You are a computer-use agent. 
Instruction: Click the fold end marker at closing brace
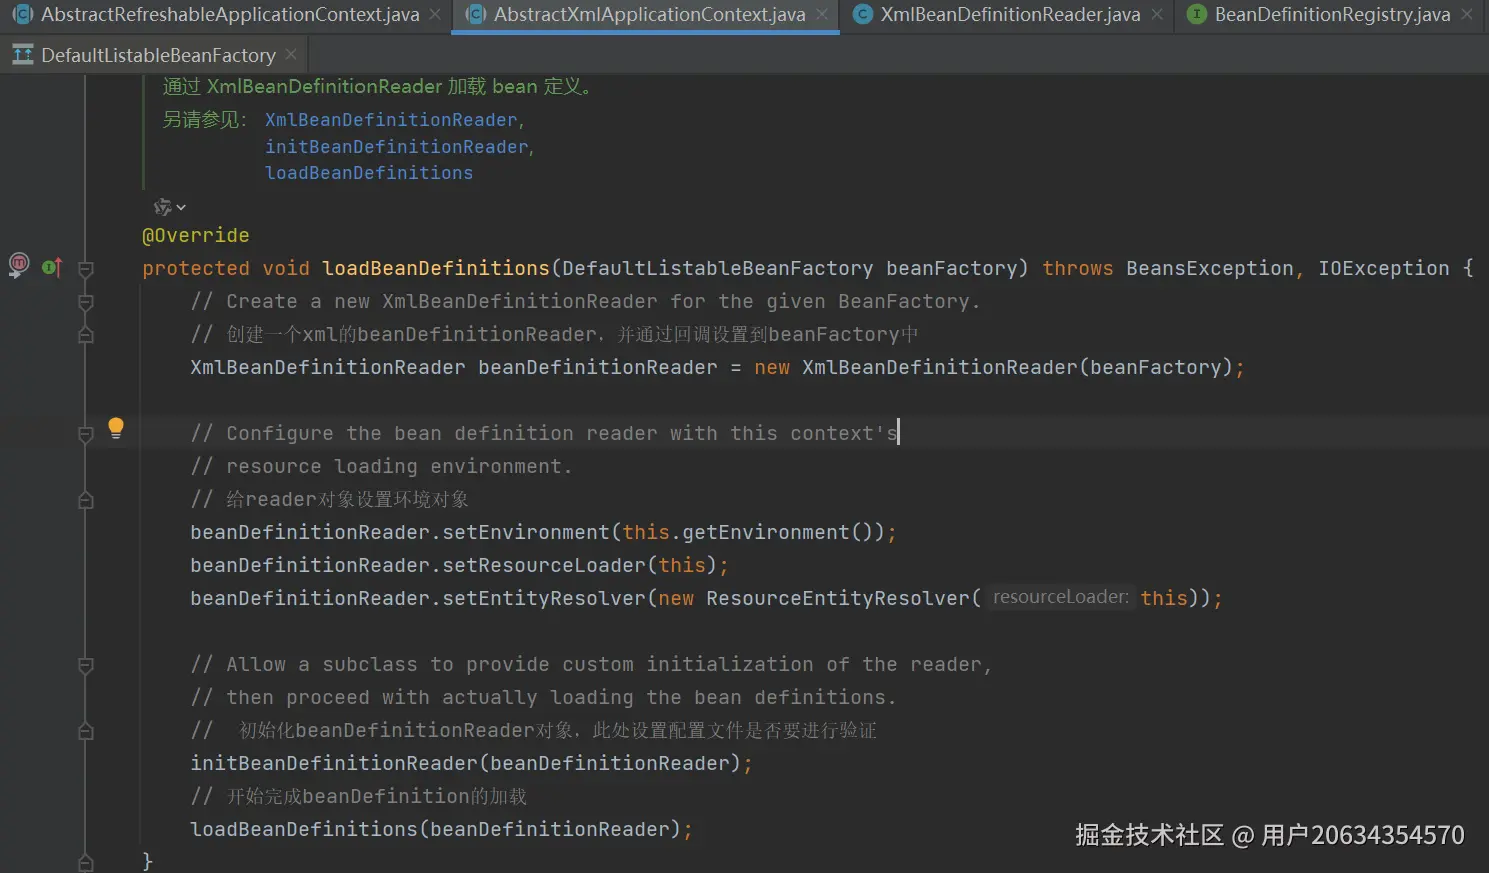[x=86, y=862]
